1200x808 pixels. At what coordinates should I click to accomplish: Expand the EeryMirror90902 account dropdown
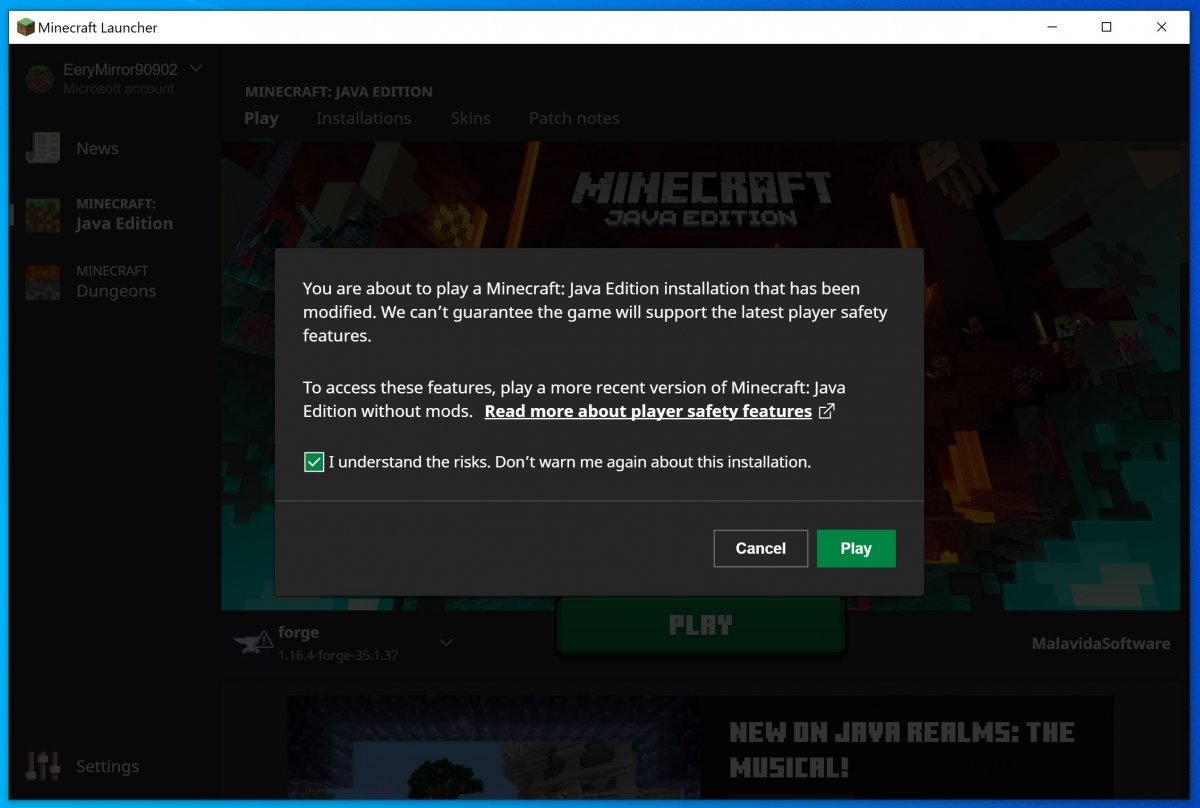tap(196, 69)
